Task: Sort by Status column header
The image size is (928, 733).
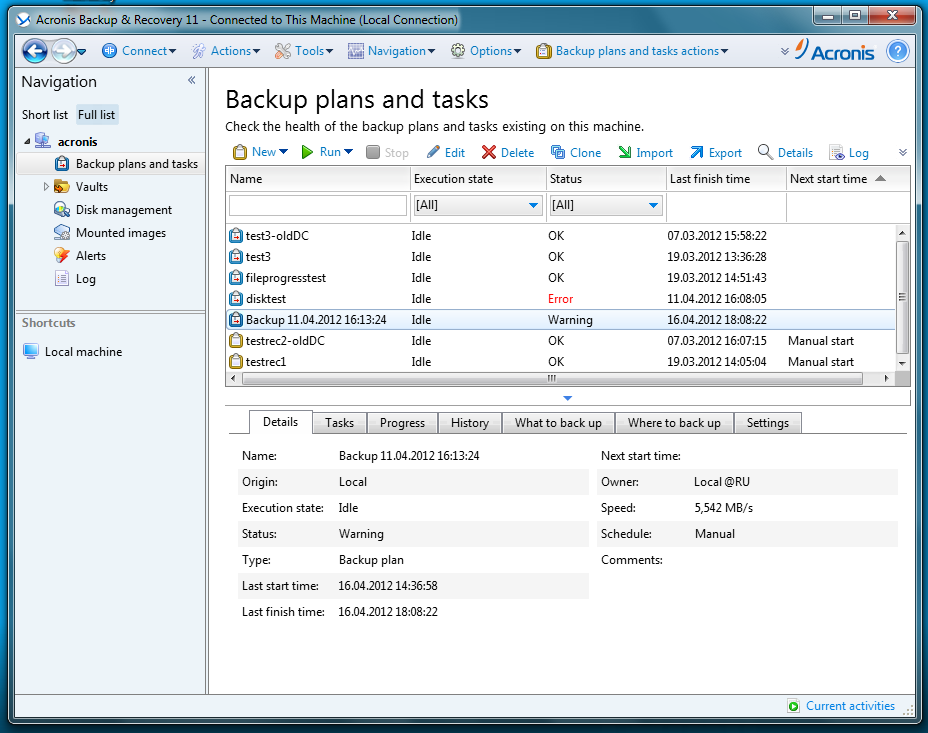Action: point(606,179)
